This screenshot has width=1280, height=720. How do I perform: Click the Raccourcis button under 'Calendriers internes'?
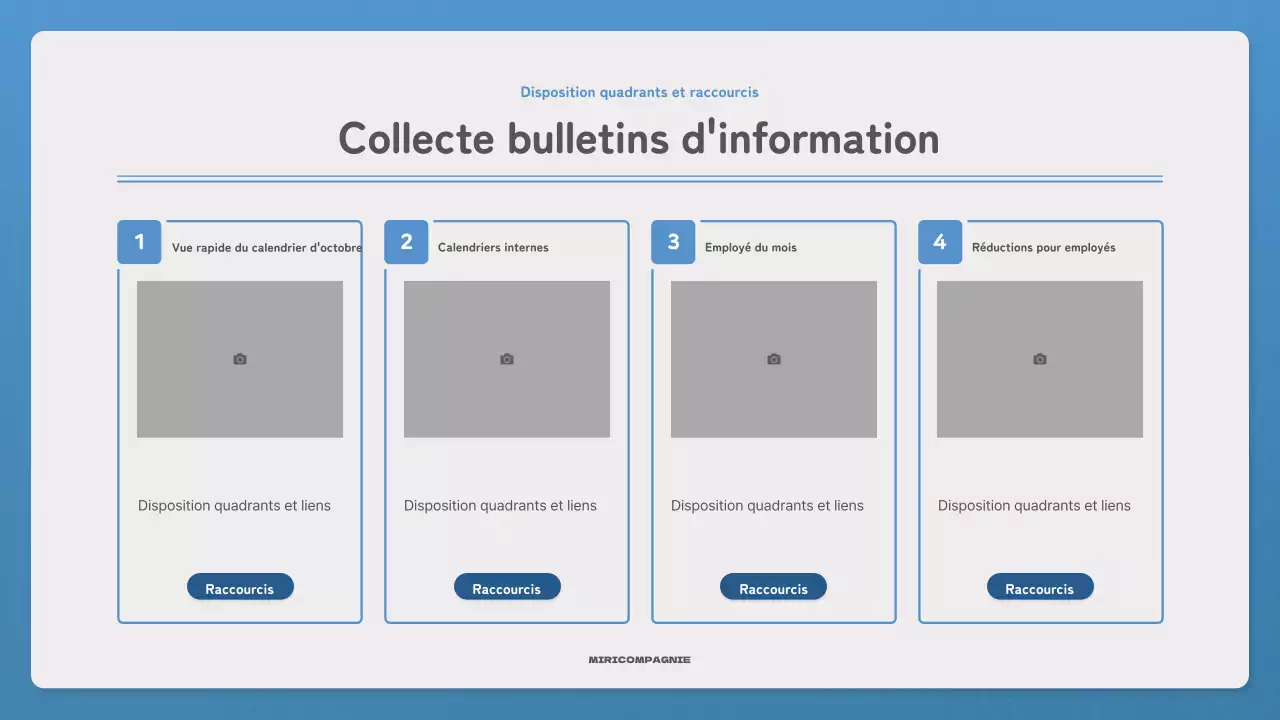coord(507,587)
